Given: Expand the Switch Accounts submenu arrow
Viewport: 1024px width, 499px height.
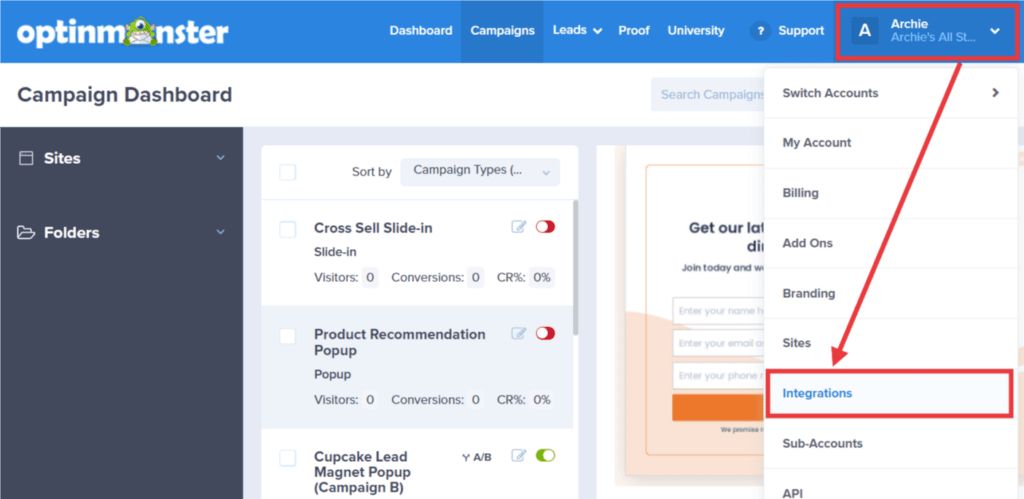Looking at the screenshot, I should pyautogui.click(x=995, y=93).
